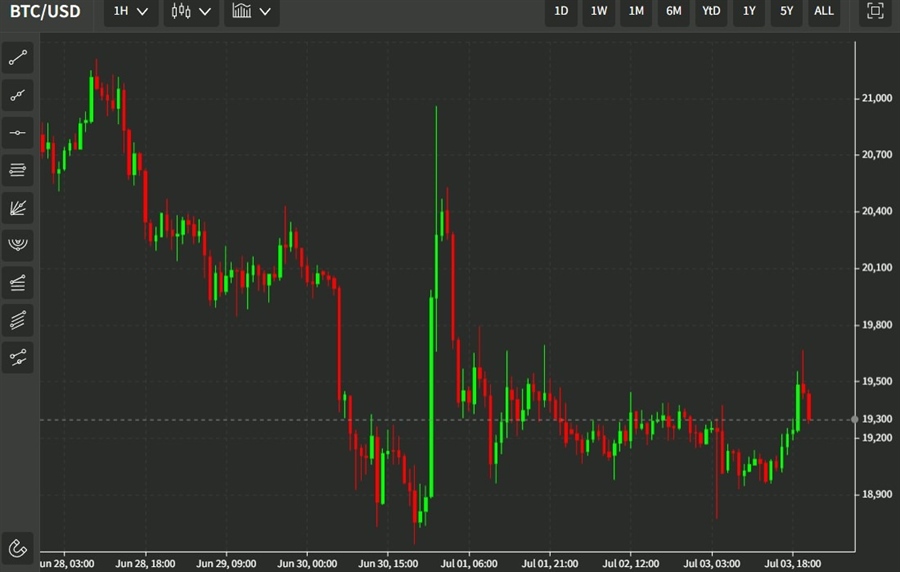Click the Jul 02, 12:00 time label

tap(631, 564)
